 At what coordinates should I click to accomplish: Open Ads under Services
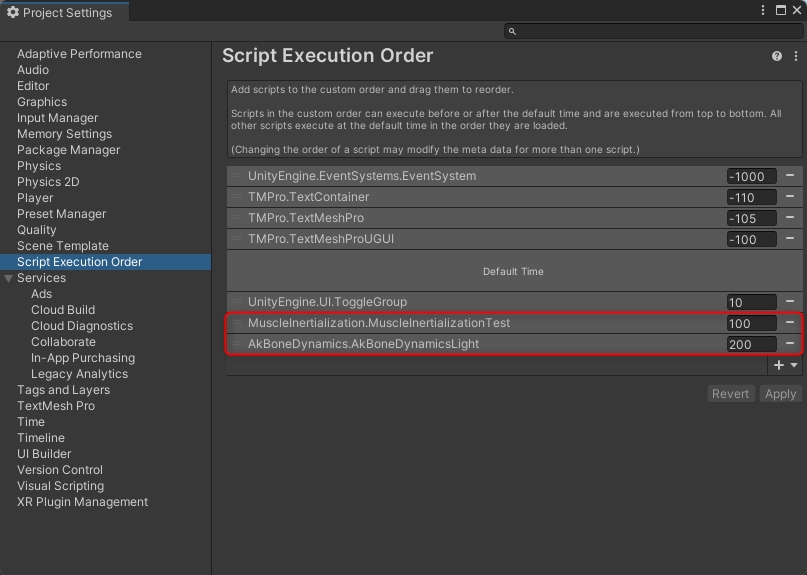point(41,294)
